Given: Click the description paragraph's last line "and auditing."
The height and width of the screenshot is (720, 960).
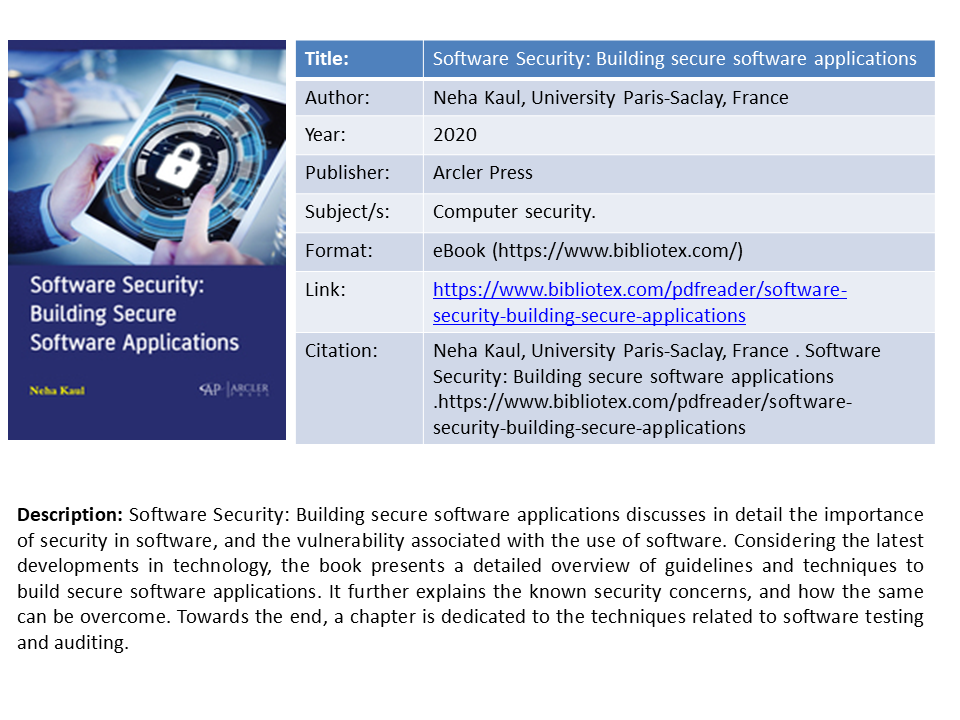Looking at the screenshot, I should click(73, 643).
